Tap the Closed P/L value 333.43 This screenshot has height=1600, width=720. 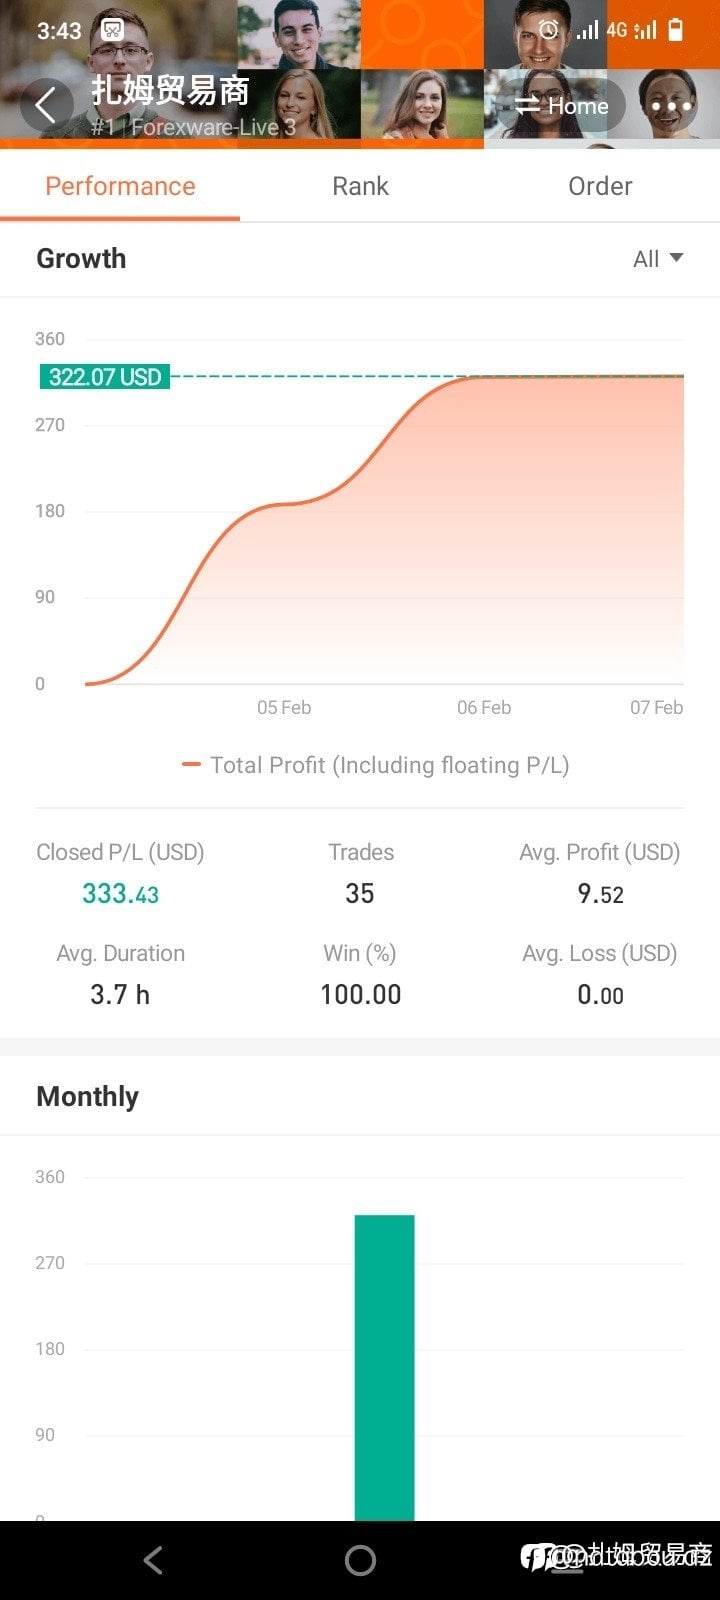point(120,893)
